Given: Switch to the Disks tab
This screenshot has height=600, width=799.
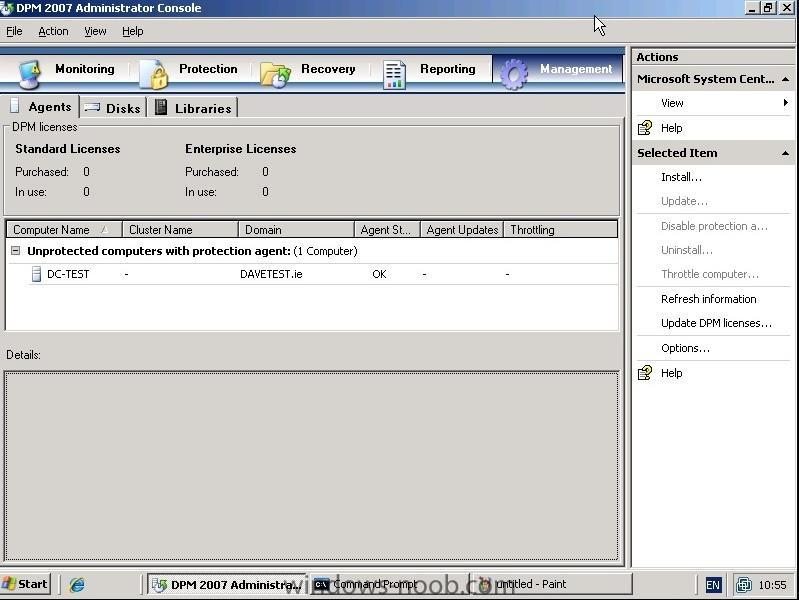Looking at the screenshot, I should (114, 108).
